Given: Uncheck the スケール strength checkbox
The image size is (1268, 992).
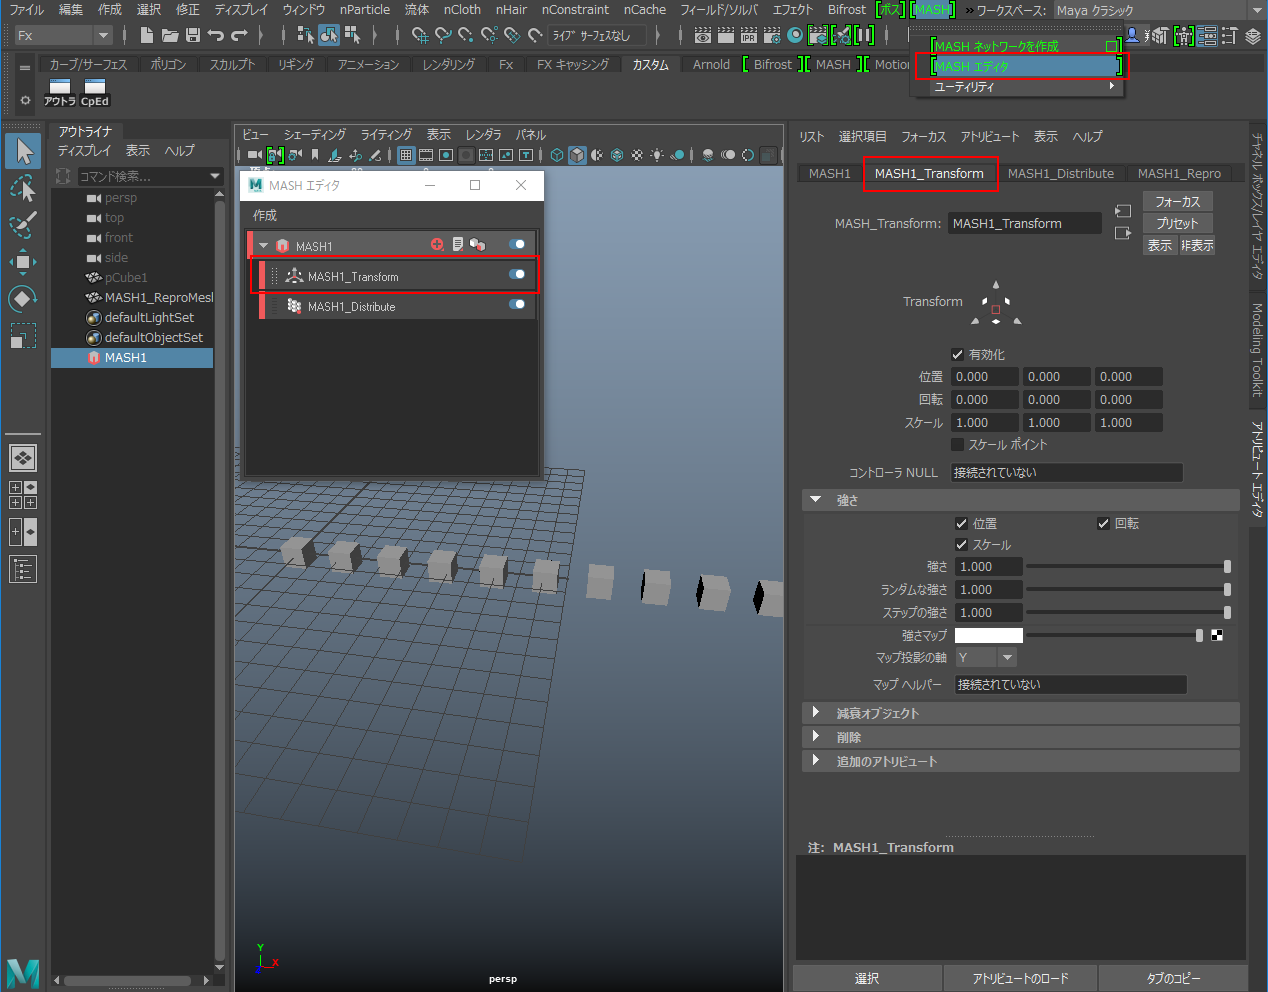Looking at the screenshot, I should click(961, 544).
